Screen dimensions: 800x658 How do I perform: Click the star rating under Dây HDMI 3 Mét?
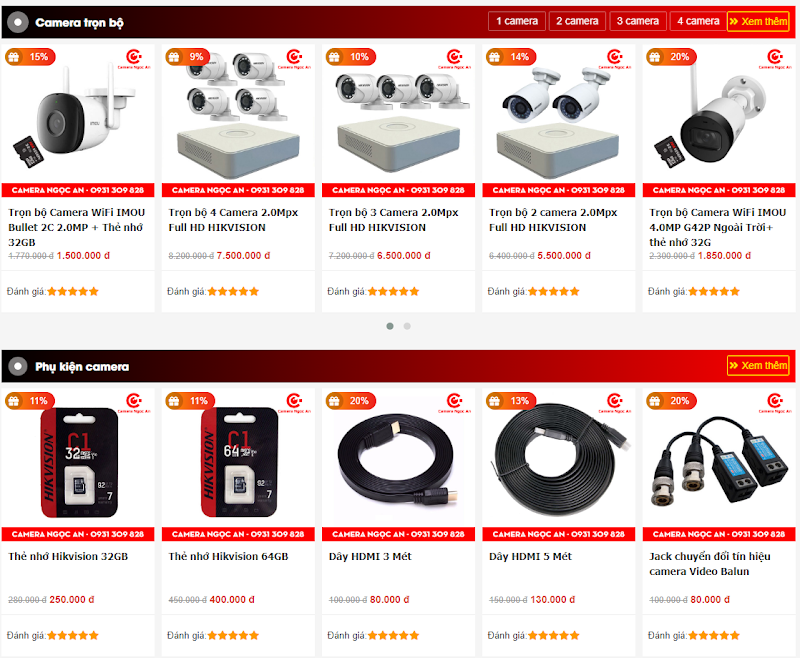click(393, 635)
